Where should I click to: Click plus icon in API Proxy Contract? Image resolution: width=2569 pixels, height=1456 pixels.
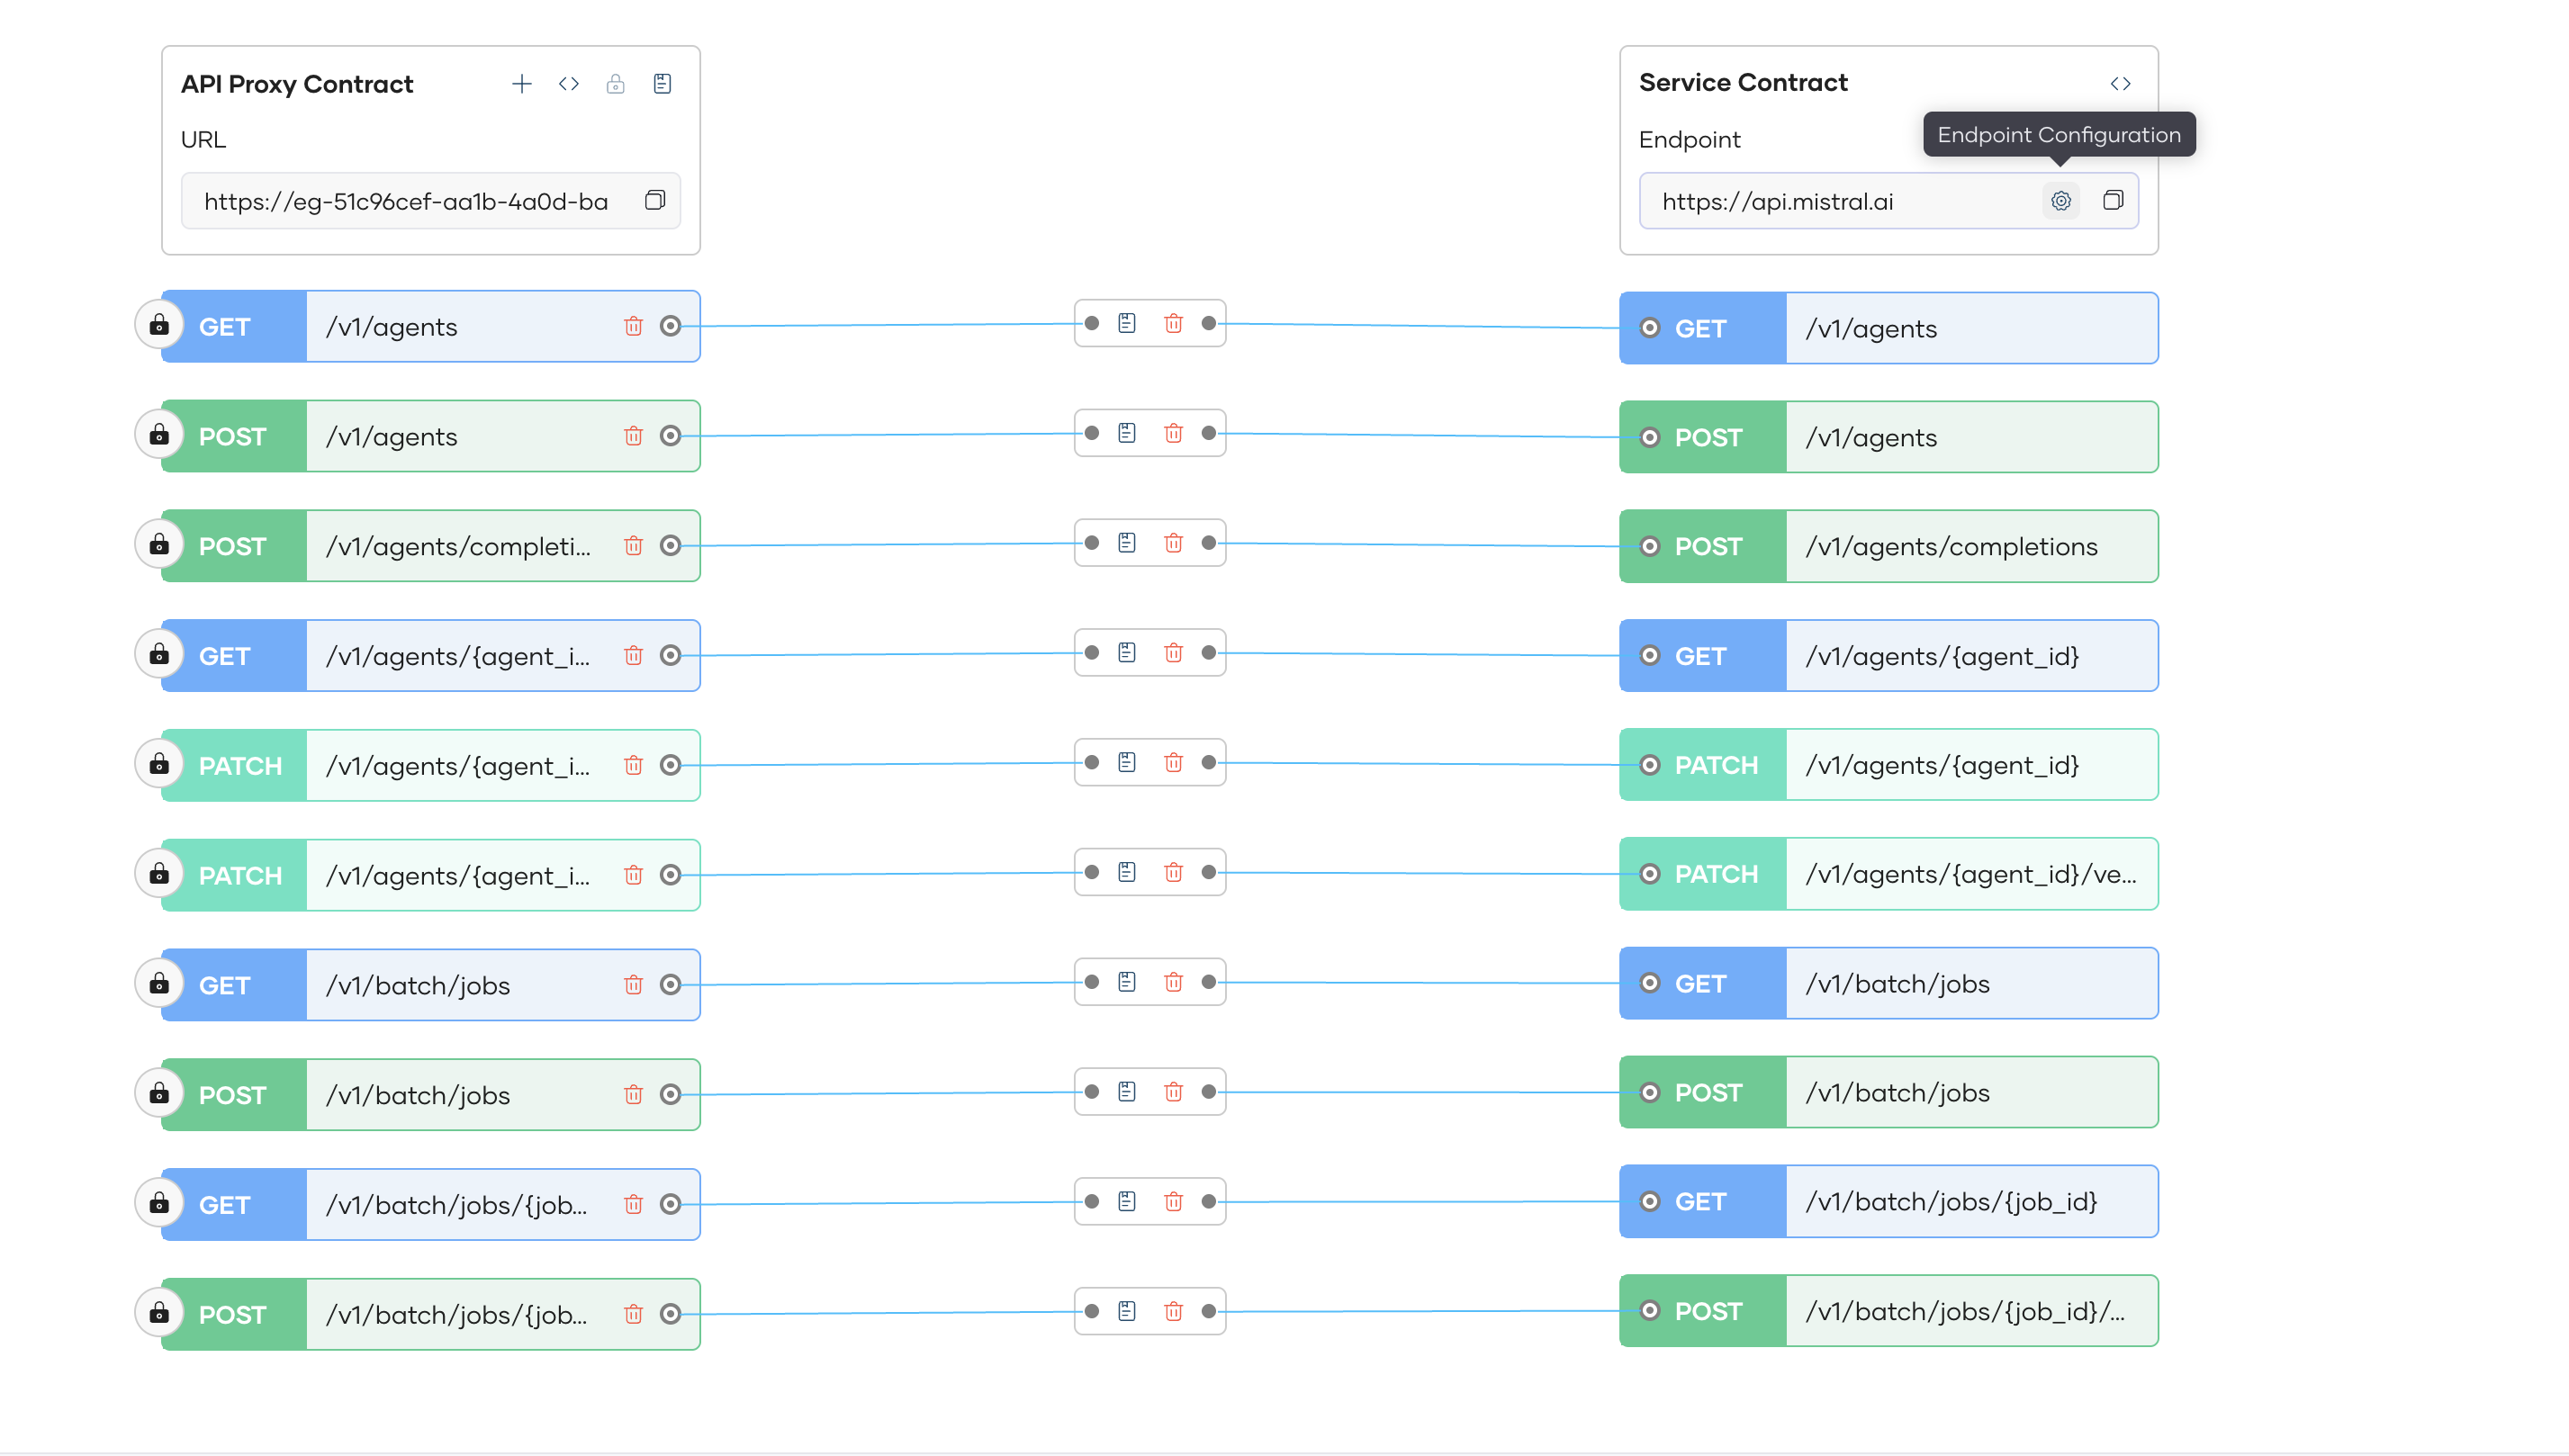coord(521,84)
